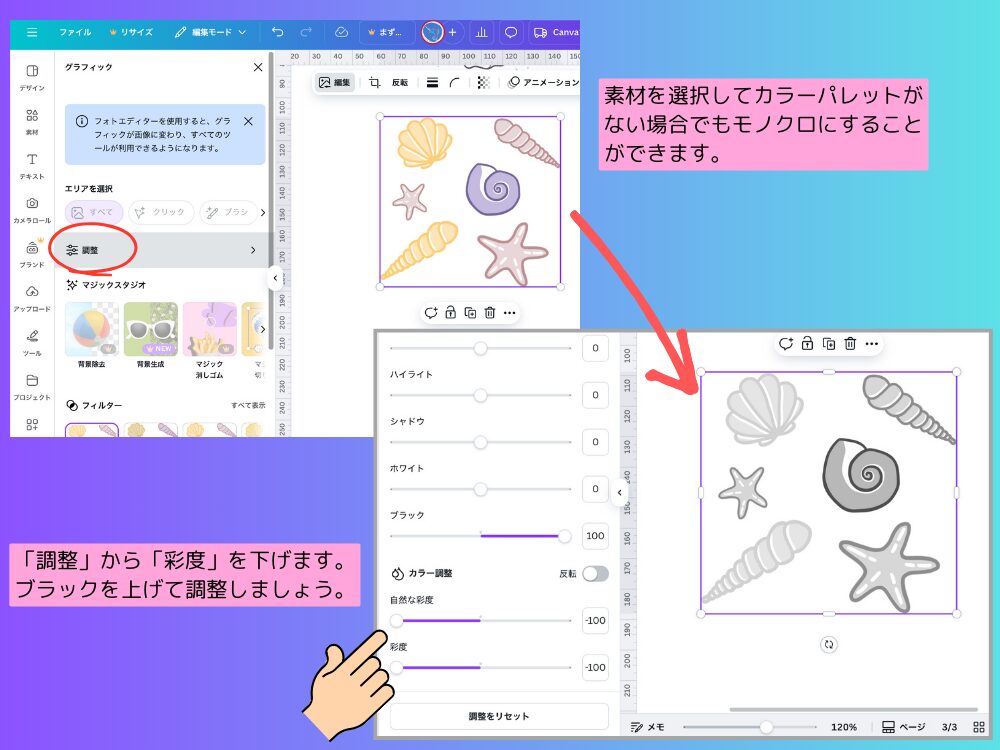Open the 背景除去 tool thumbnail in マジックスタジオ

(x=91, y=328)
